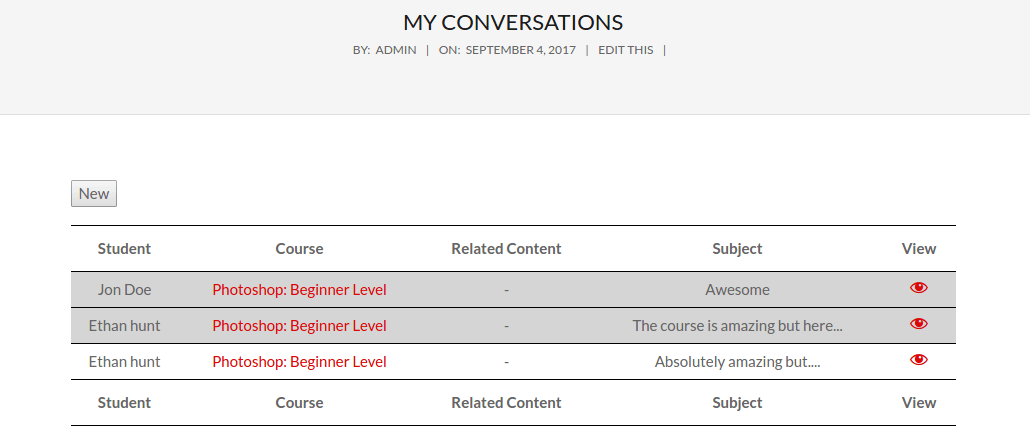Open Jon Doe's conversation via eye icon
The width and height of the screenshot is (1030, 447).
point(918,287)
